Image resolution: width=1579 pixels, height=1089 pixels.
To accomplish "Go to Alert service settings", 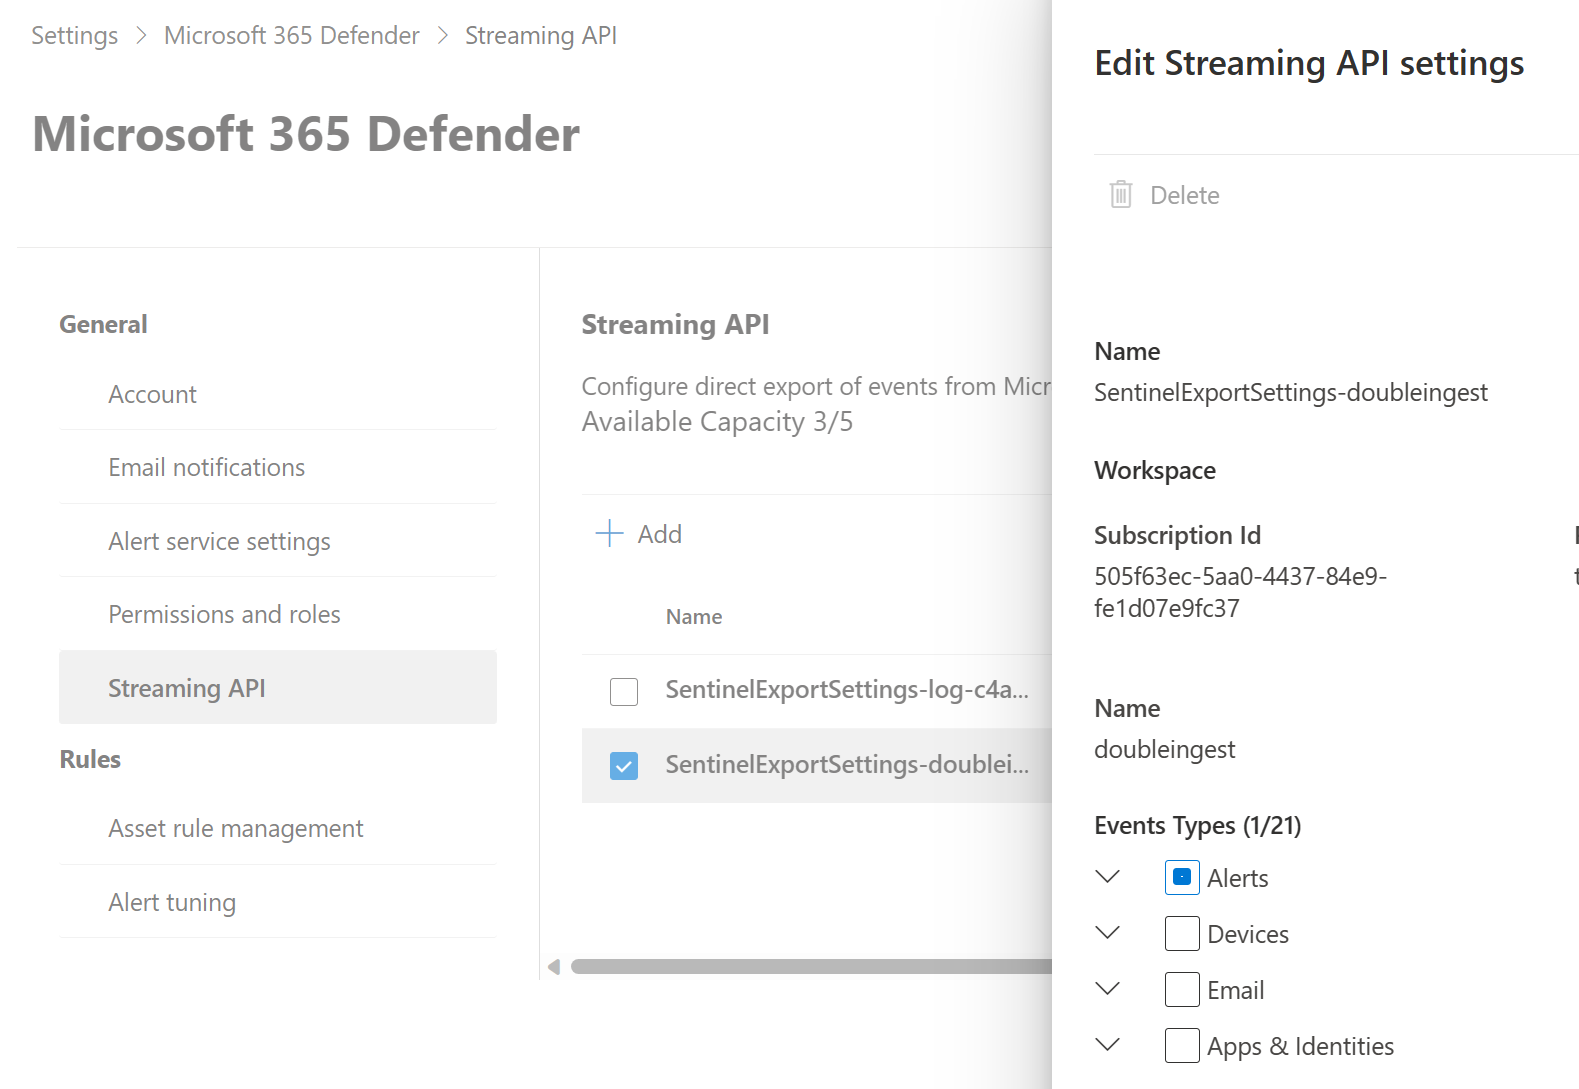I will [x=278, y=541].
